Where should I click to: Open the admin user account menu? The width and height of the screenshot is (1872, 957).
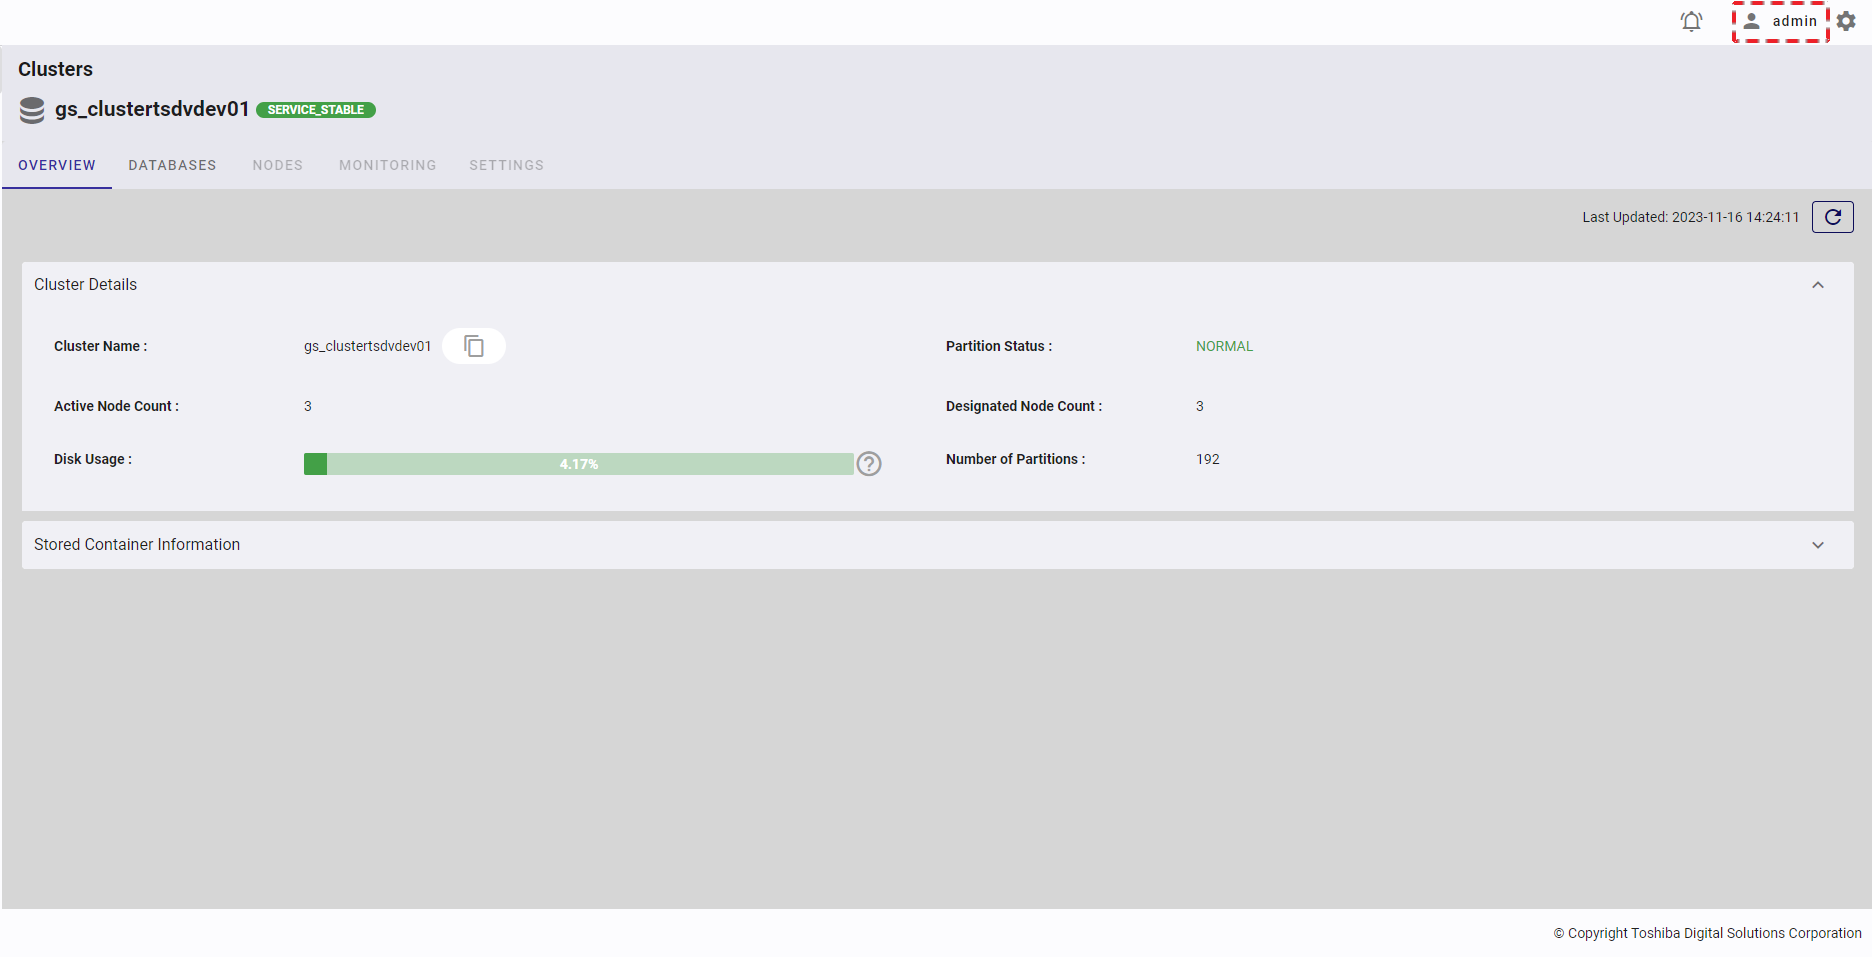pyautogui.click(x=1781, y=21)
